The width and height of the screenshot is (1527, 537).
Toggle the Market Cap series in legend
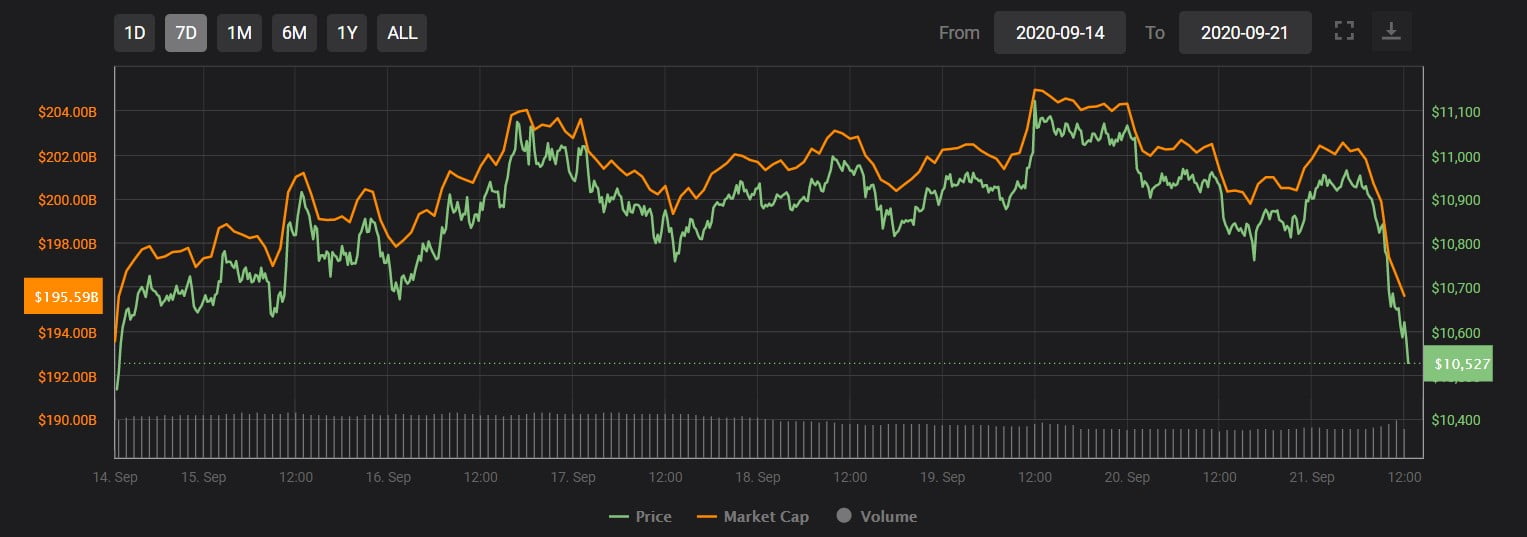click(765, 517)
